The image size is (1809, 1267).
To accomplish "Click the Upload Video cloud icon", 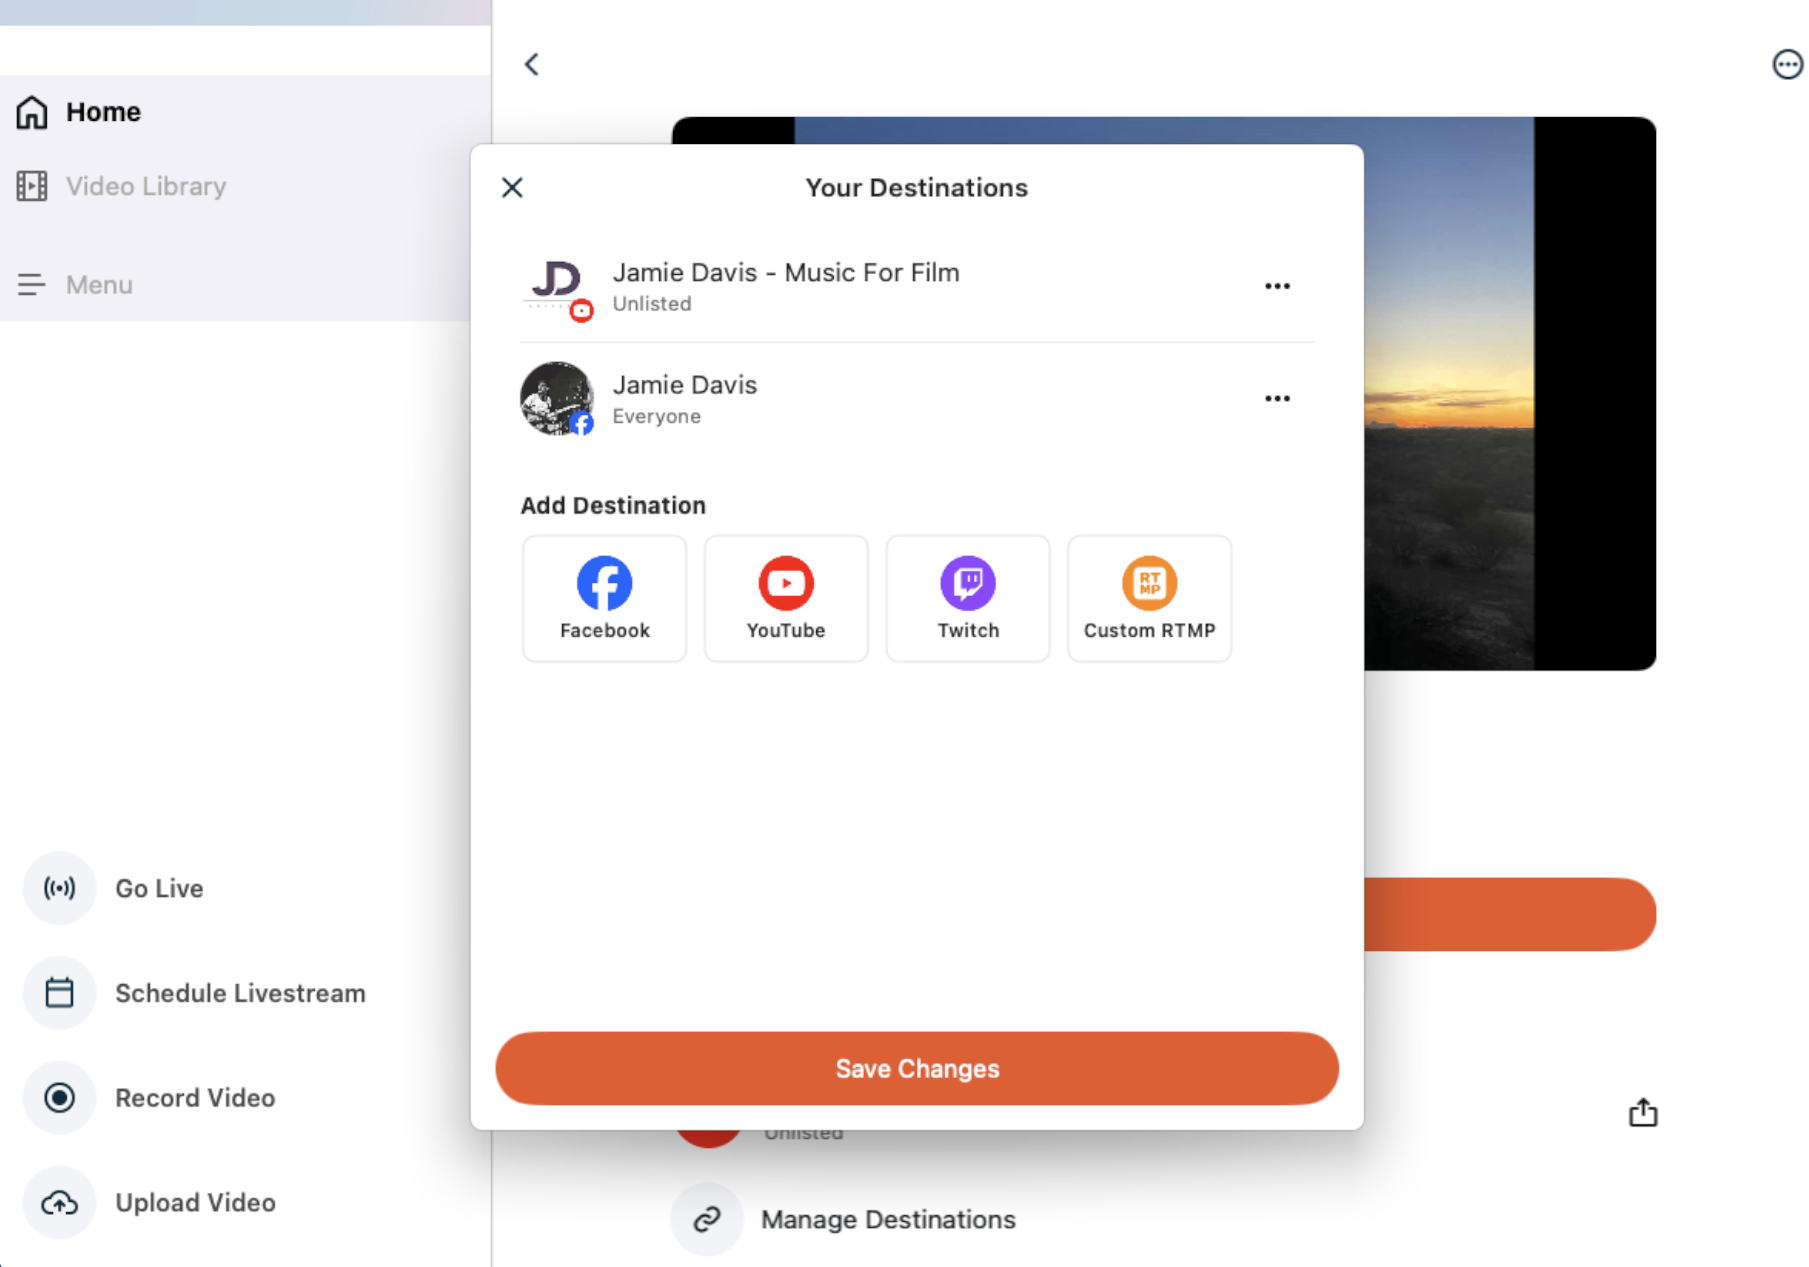I will tap(59, 1202).
